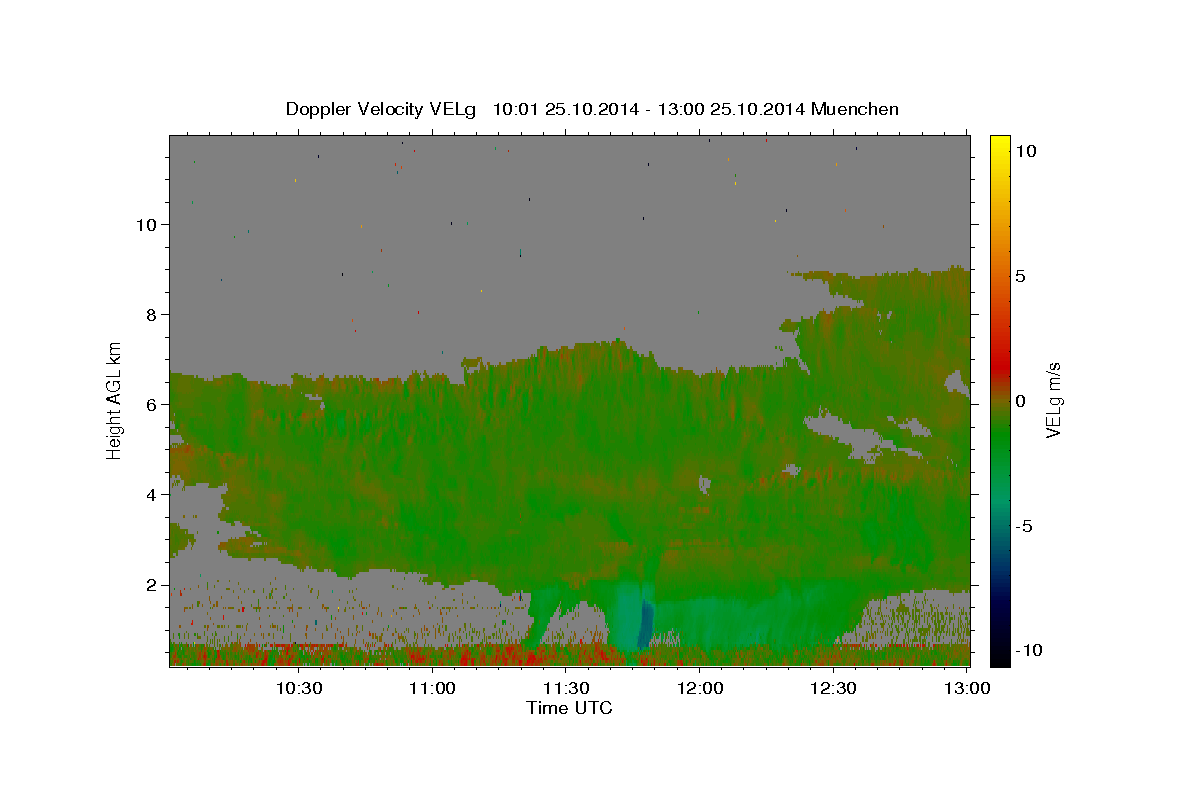Click the height tick label 2
1200x800 pixels.
tap(152, 585)
